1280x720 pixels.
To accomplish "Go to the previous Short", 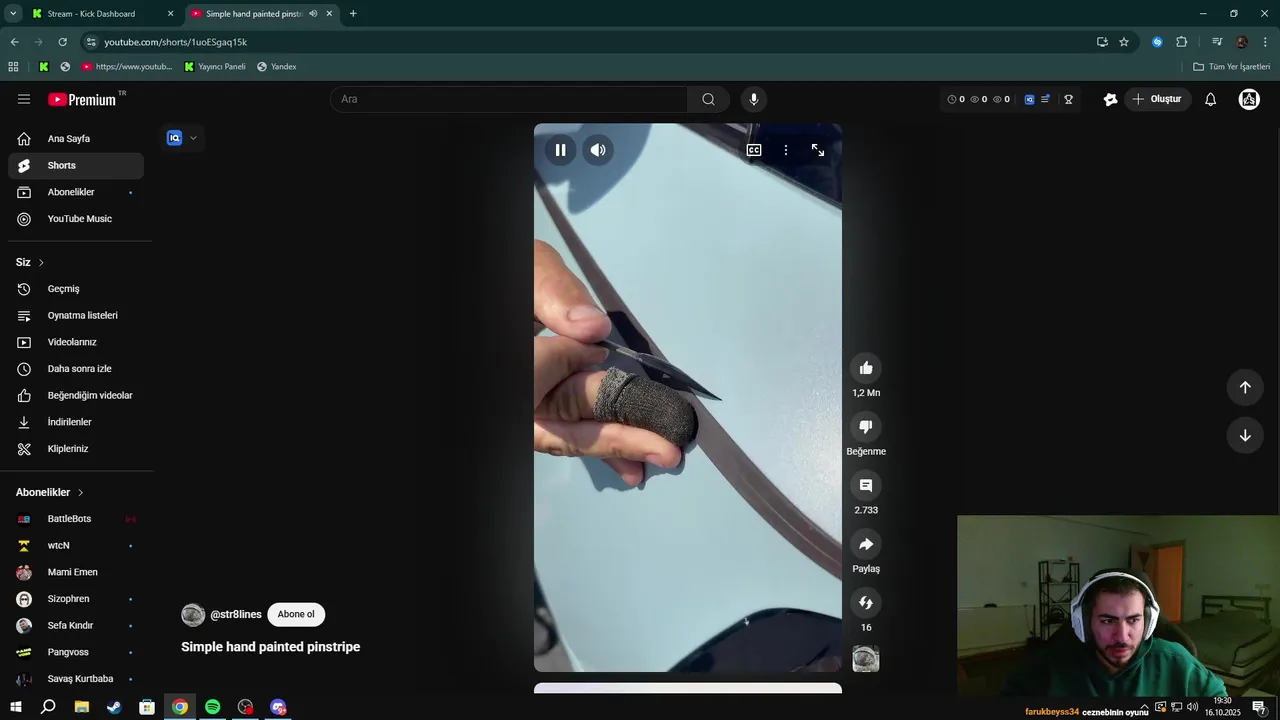I will (1245, 387).
